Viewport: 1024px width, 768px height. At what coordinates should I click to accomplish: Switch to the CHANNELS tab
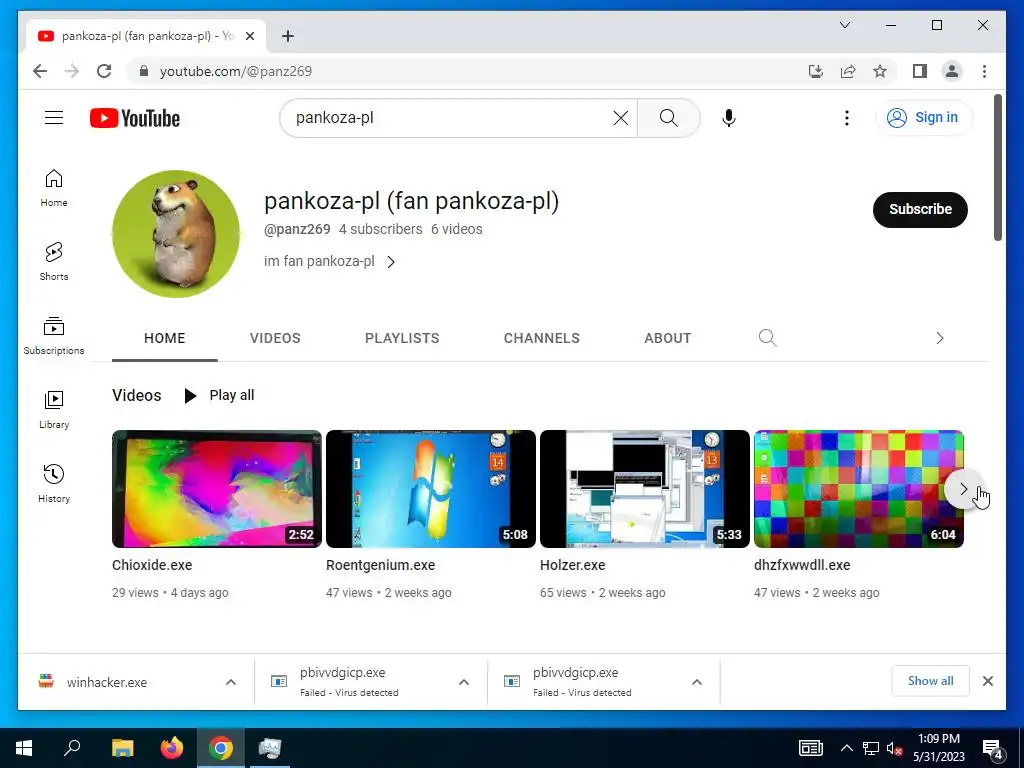541,338
